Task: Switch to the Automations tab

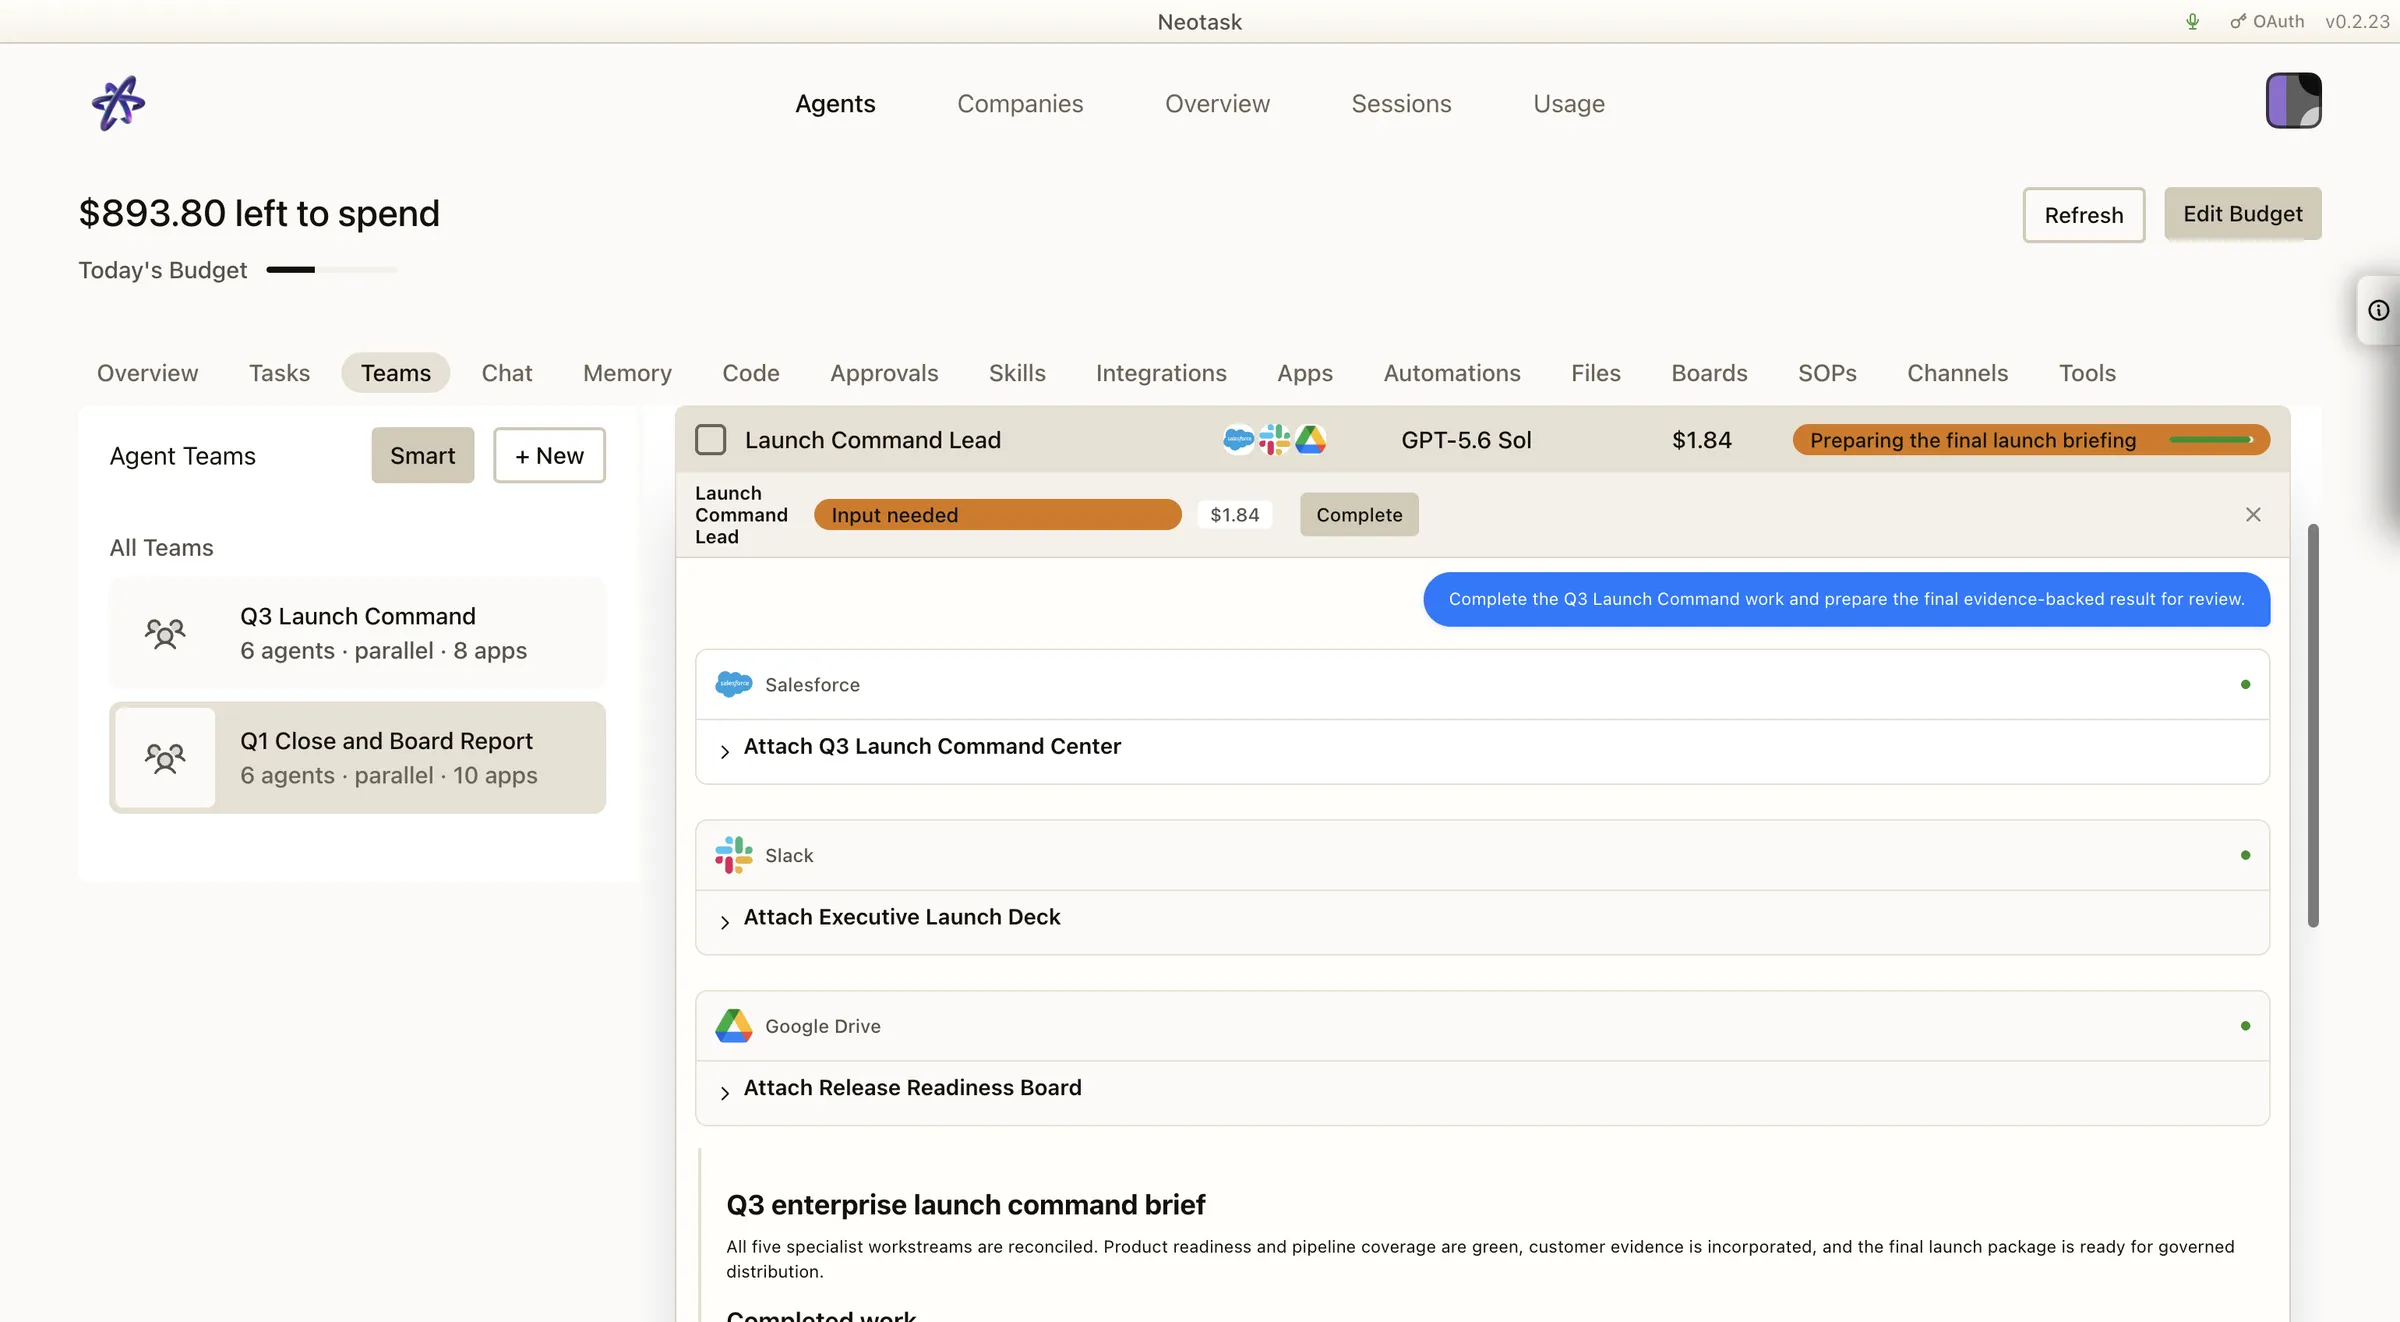Action: tap(1451, 373)
